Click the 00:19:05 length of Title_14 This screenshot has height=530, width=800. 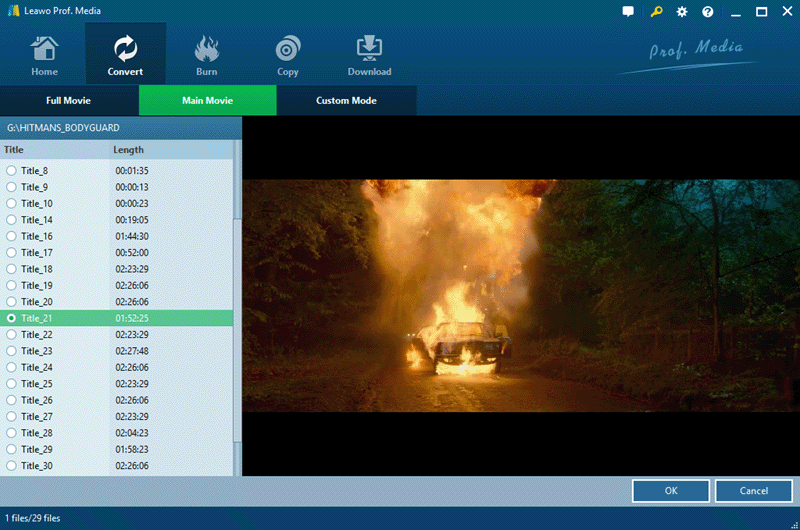coord(132,219)
